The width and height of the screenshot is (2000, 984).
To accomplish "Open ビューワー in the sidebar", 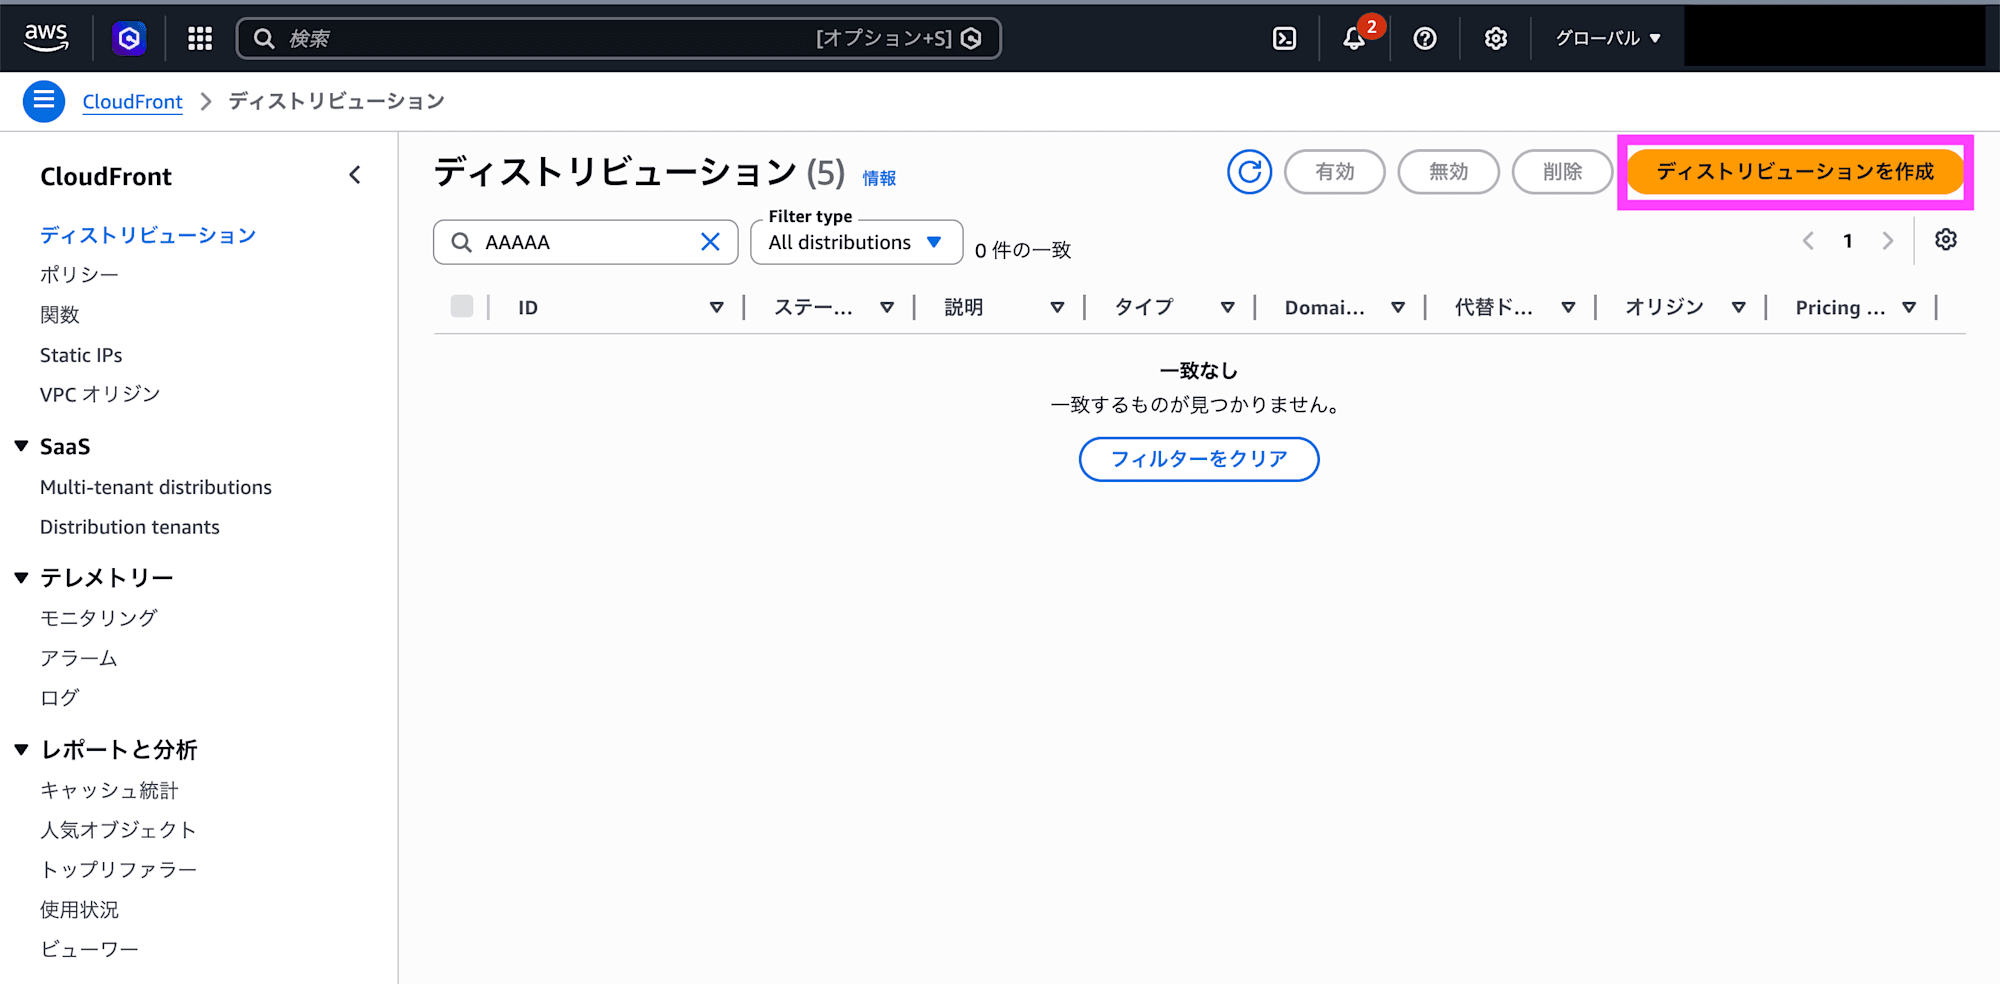I will tap(89, 949).
